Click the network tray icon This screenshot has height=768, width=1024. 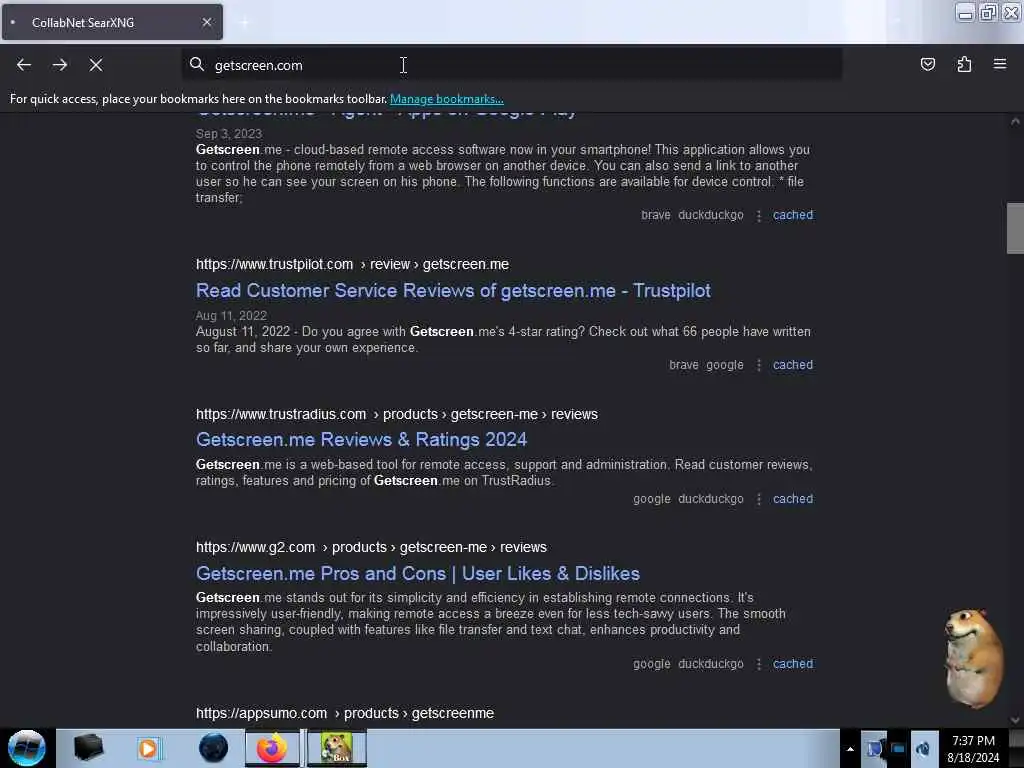[x=899, y=749]
